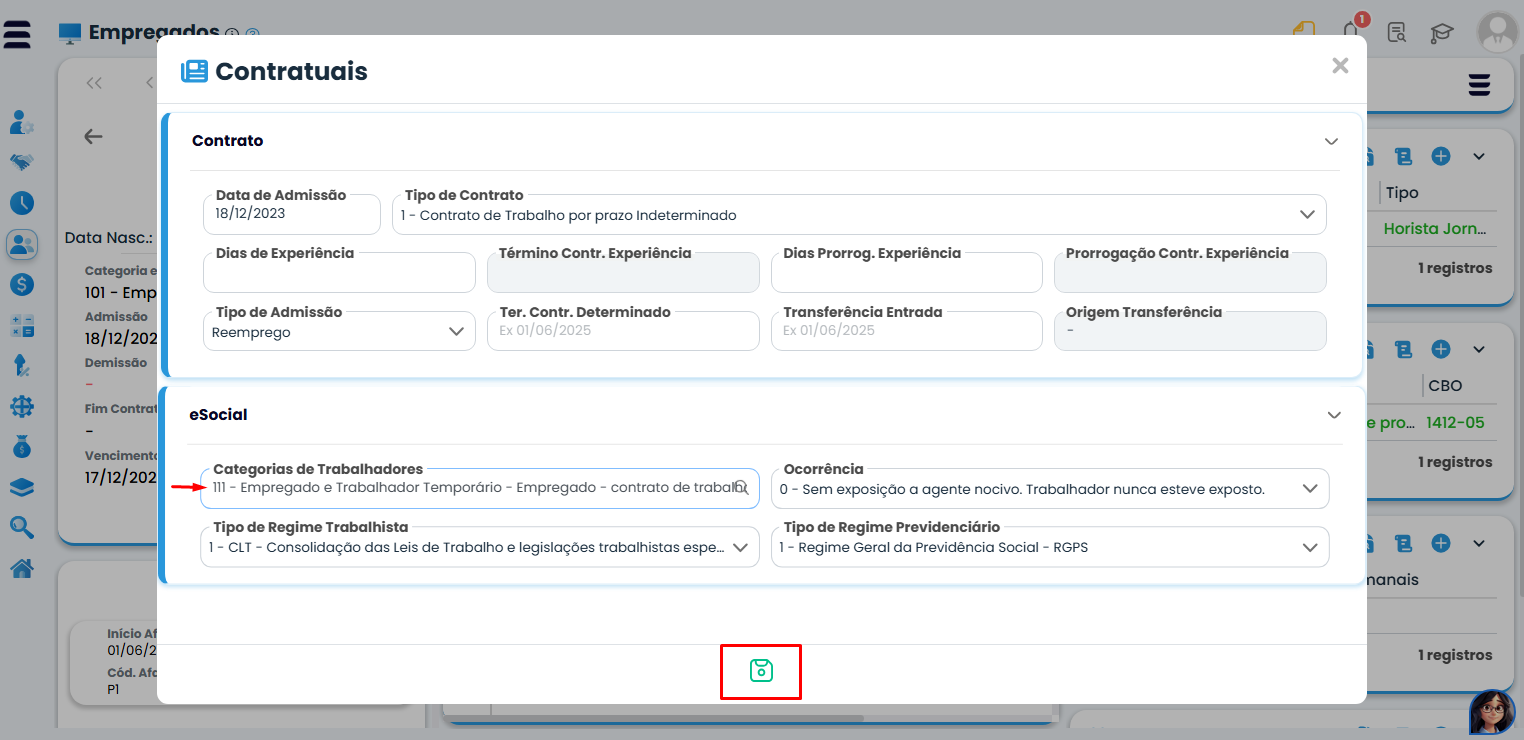The height and width of the screenshot is (740, 1524).
Task: Collapse the Contrato section
Action: 1331,141
